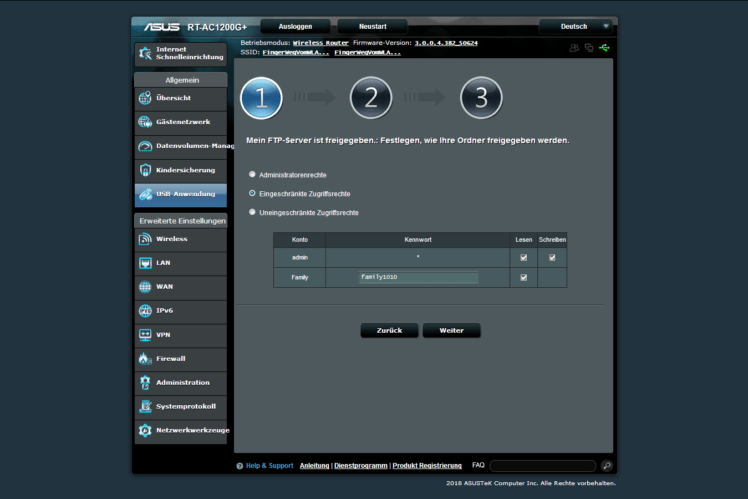748x499 pixels.
Task: Click the 'Kennwort' column header
Action: [418, 239]
